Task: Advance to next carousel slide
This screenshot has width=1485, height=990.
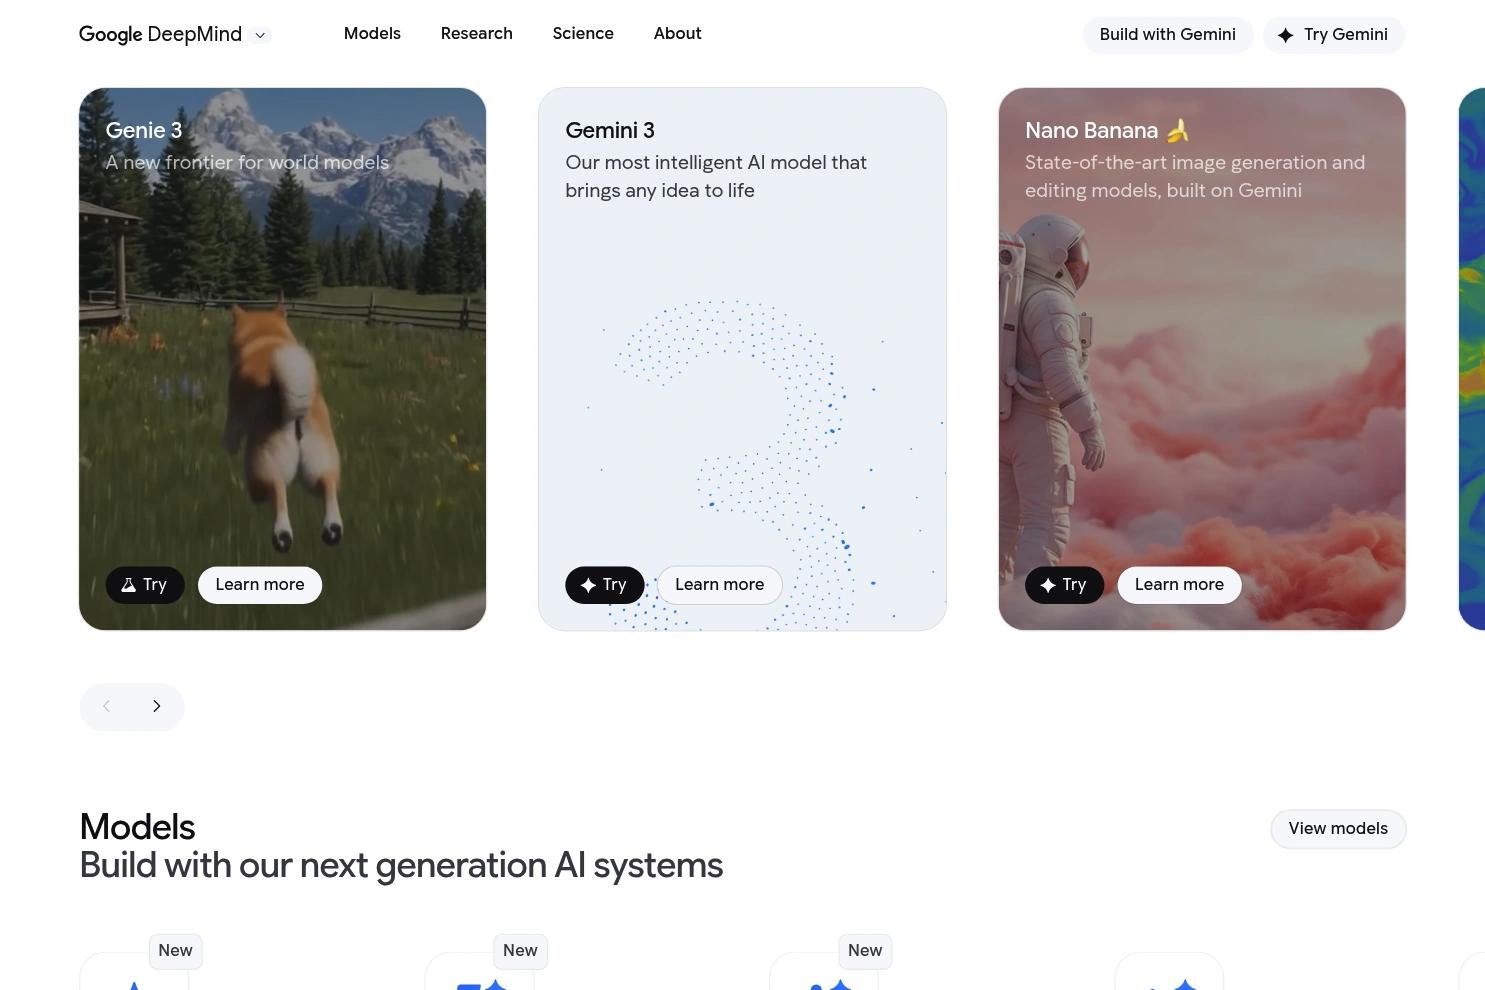Action: (x=157, y=706)
